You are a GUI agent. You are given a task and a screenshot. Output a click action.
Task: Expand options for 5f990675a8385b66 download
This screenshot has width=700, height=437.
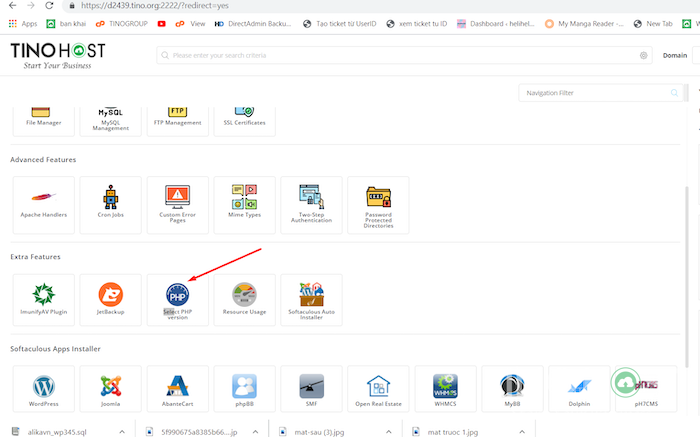tap(255, 432)
